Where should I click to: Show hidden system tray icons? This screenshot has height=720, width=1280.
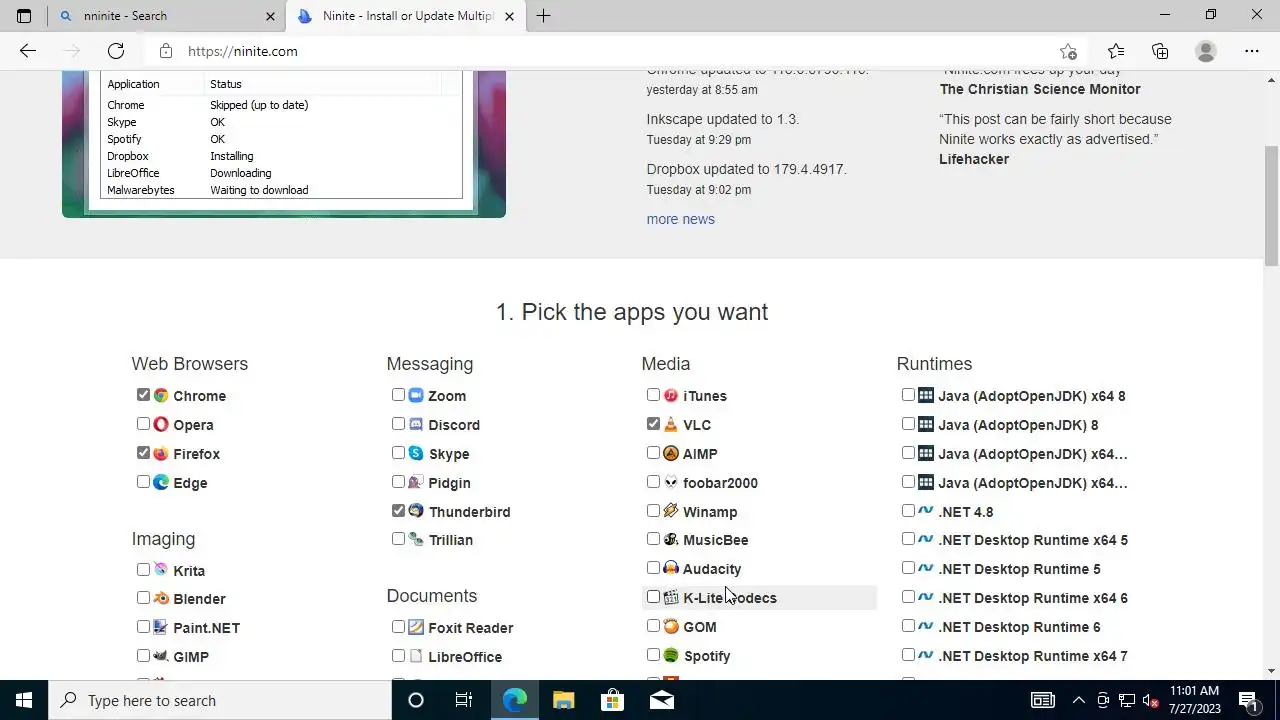tap(1079, 700)
